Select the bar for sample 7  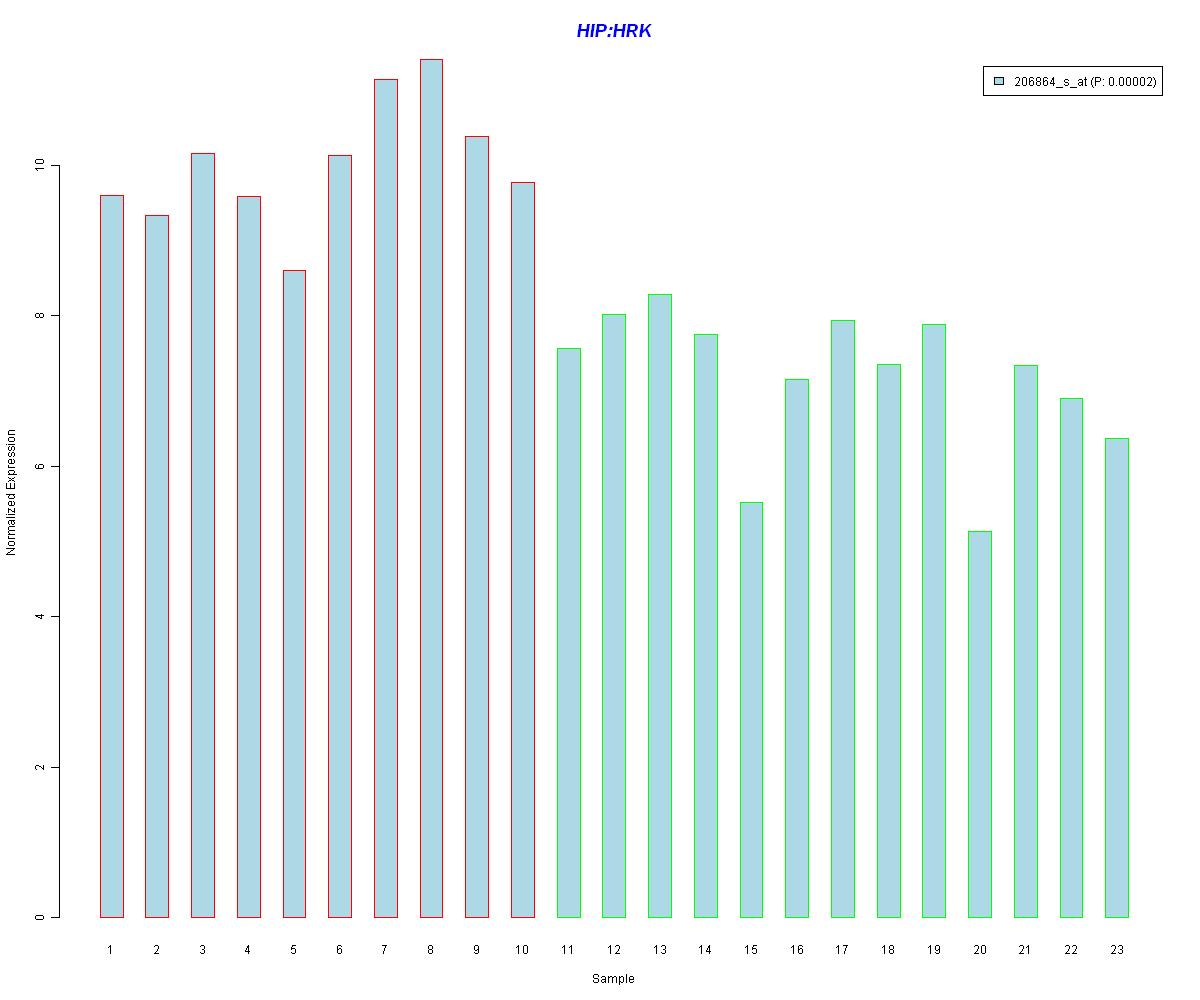[x=385, y=498]
